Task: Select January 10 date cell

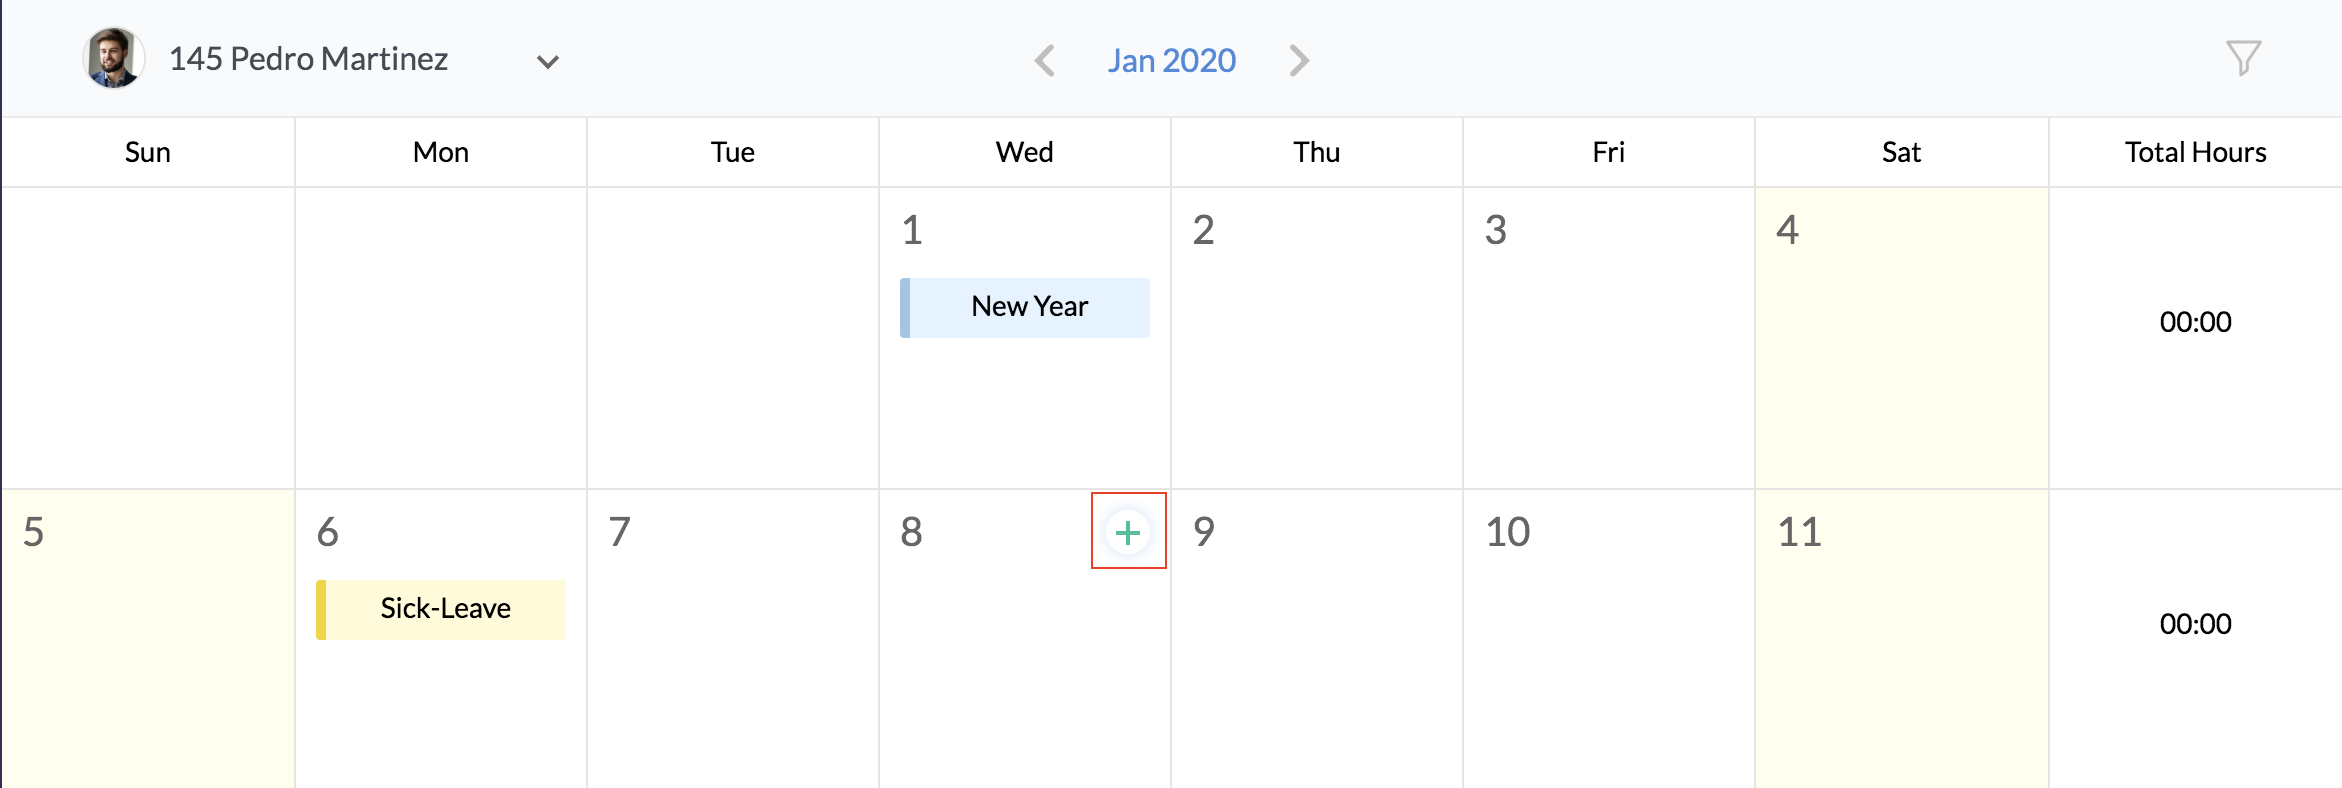Action: (1608, 640)
